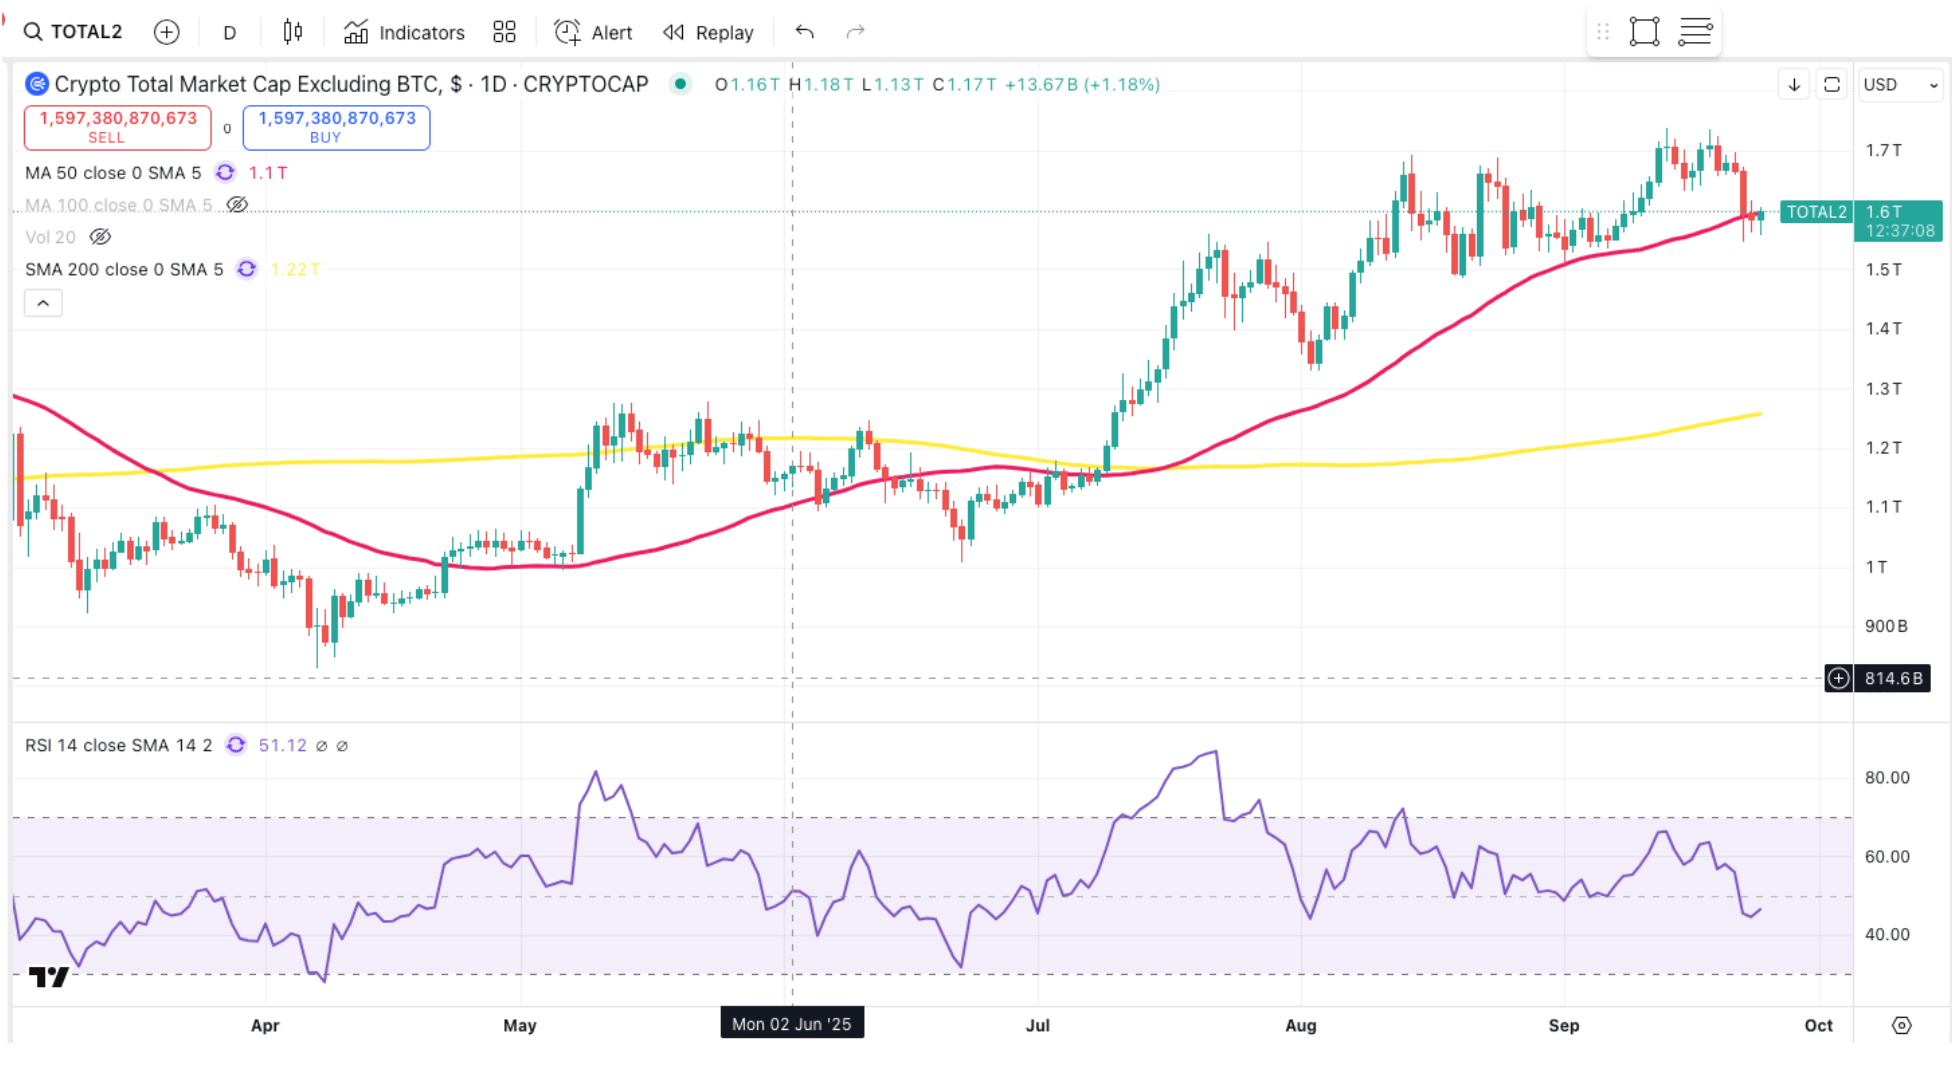The height and width of the screenshot is (1070, 1956).
Task: Open the Indicators menu
Action: coord(404,32)
